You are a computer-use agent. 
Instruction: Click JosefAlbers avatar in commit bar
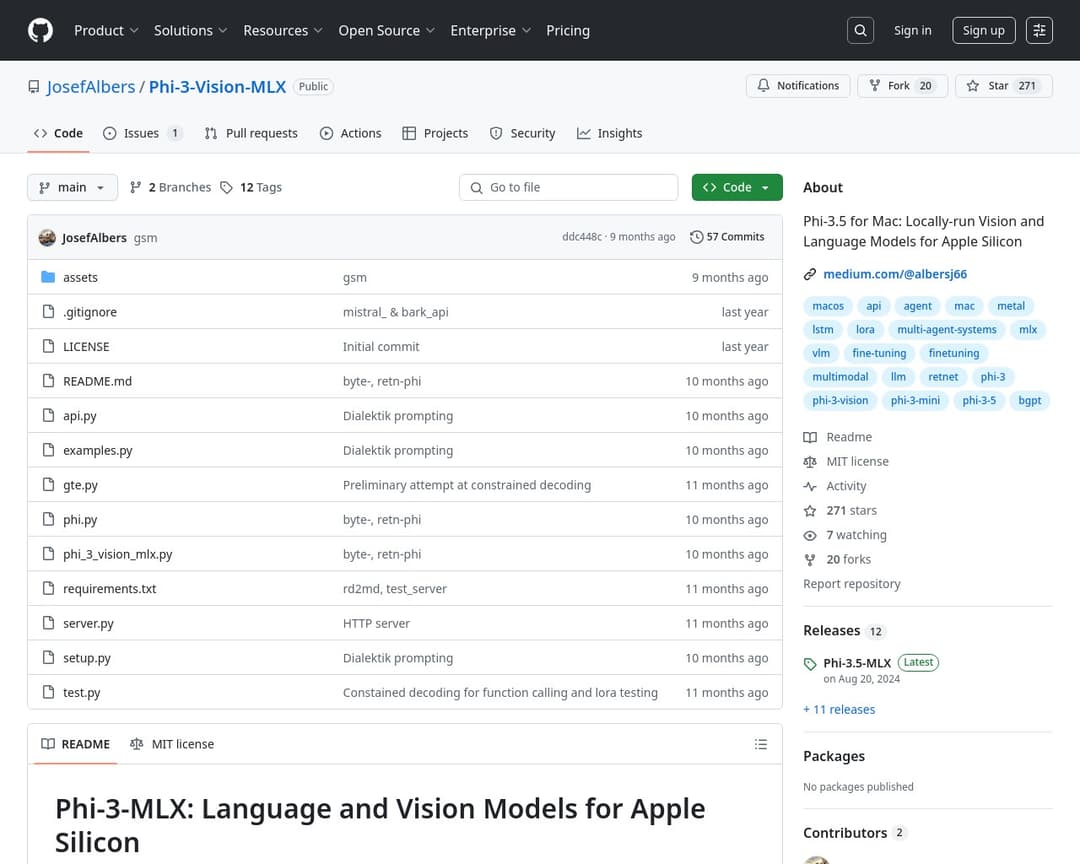[47, 238]
